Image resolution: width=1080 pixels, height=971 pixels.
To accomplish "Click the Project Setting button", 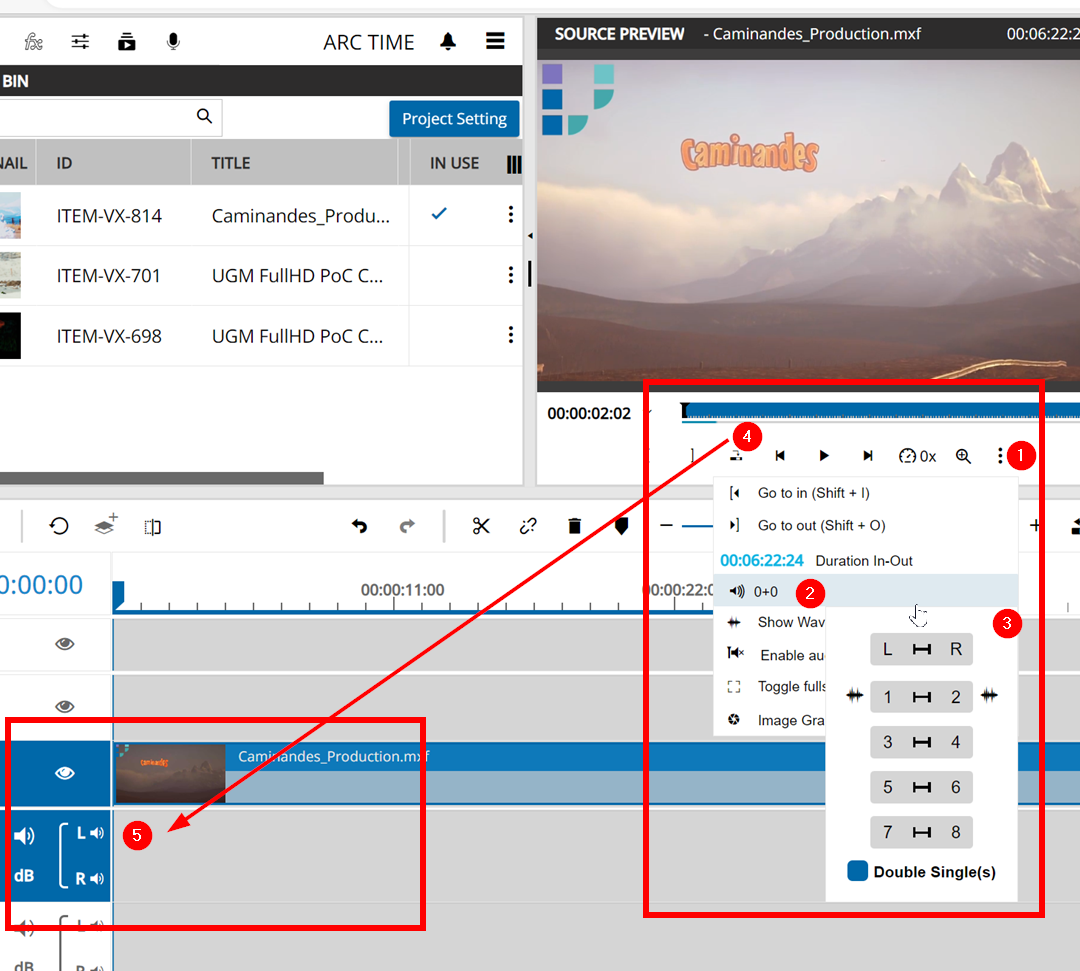I will click(x=454, y=118).
